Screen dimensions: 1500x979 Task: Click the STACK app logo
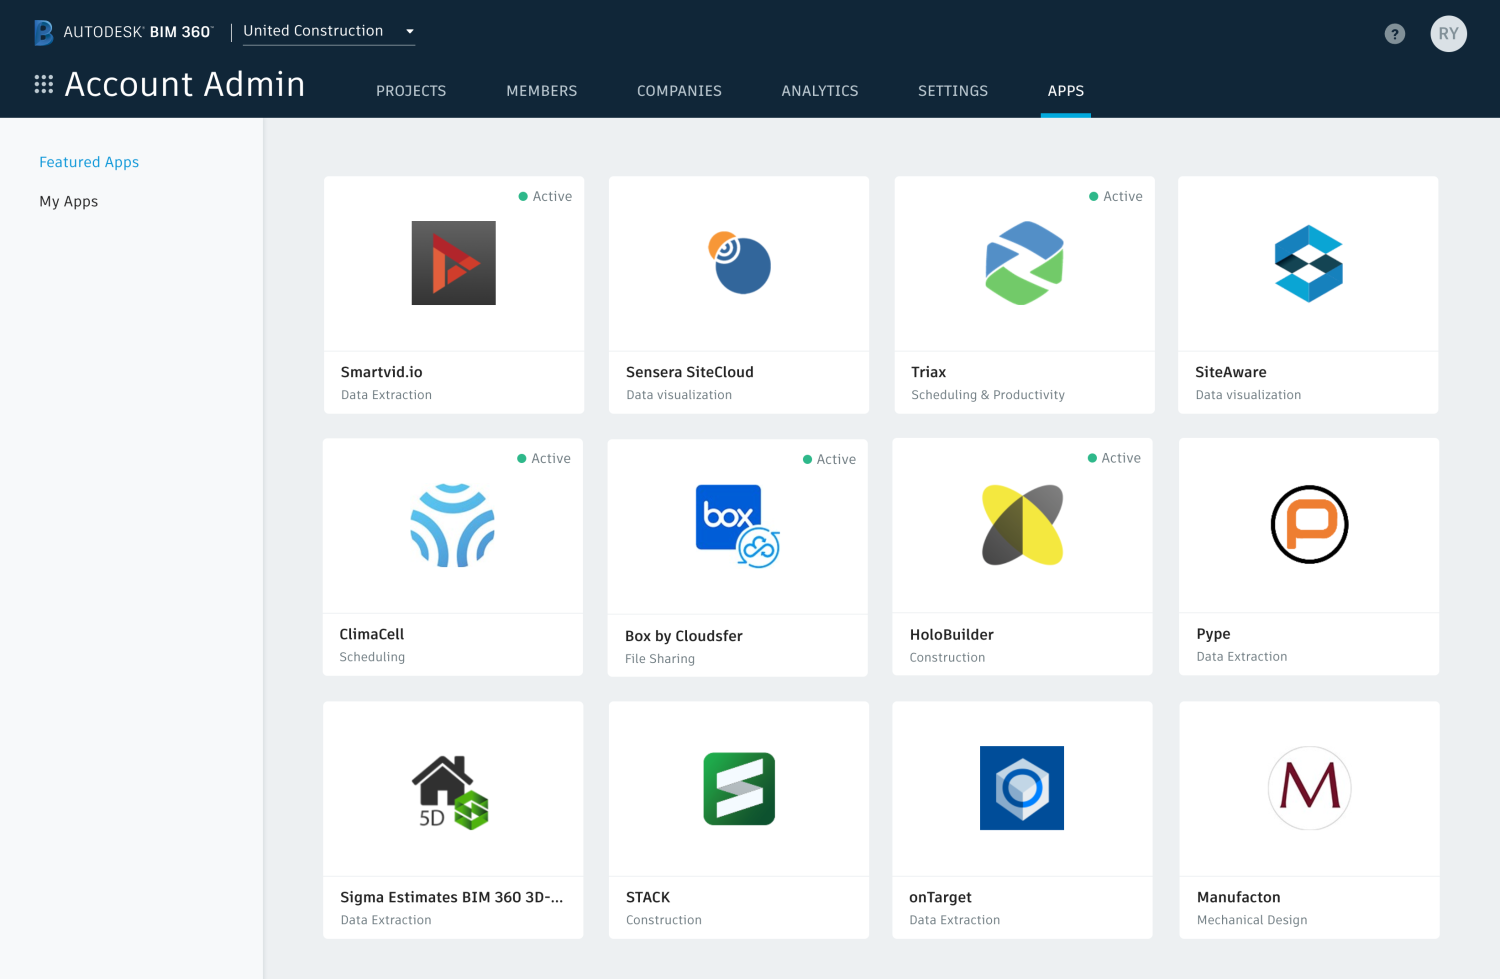coord(739,789)
